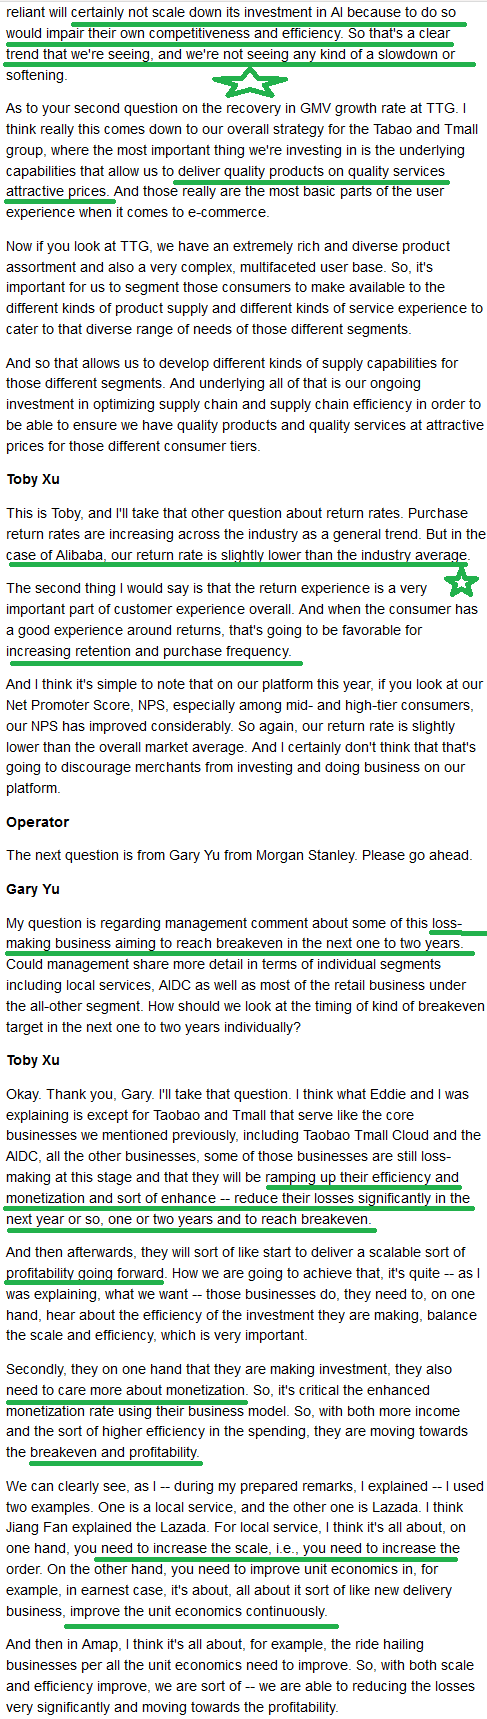This screenshot has height=1719, width=487.
Task: Click underlined "improve the unit economics continuously"
Action: coord(198,1611)
